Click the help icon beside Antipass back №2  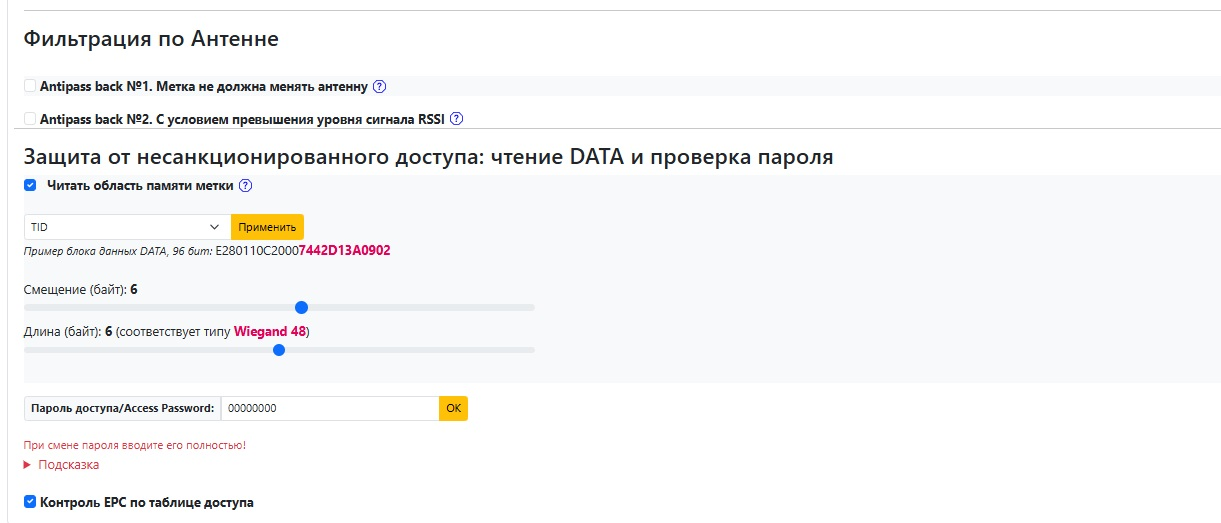click(x=456, y=119)
